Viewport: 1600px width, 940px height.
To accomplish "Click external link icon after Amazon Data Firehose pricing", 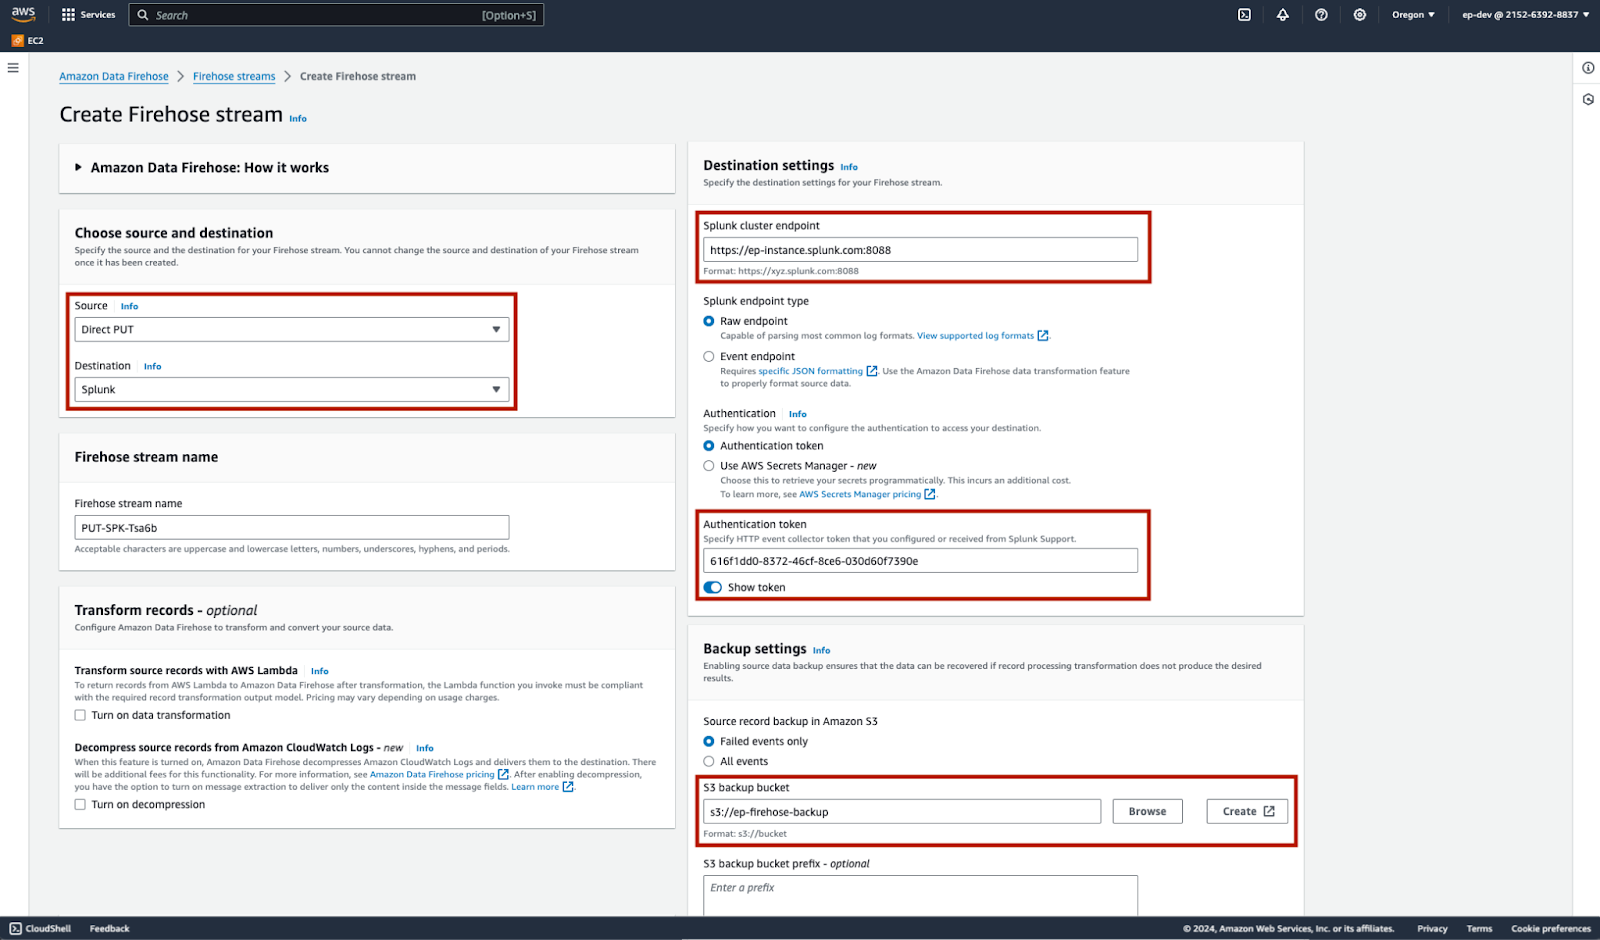I will 503,774.
